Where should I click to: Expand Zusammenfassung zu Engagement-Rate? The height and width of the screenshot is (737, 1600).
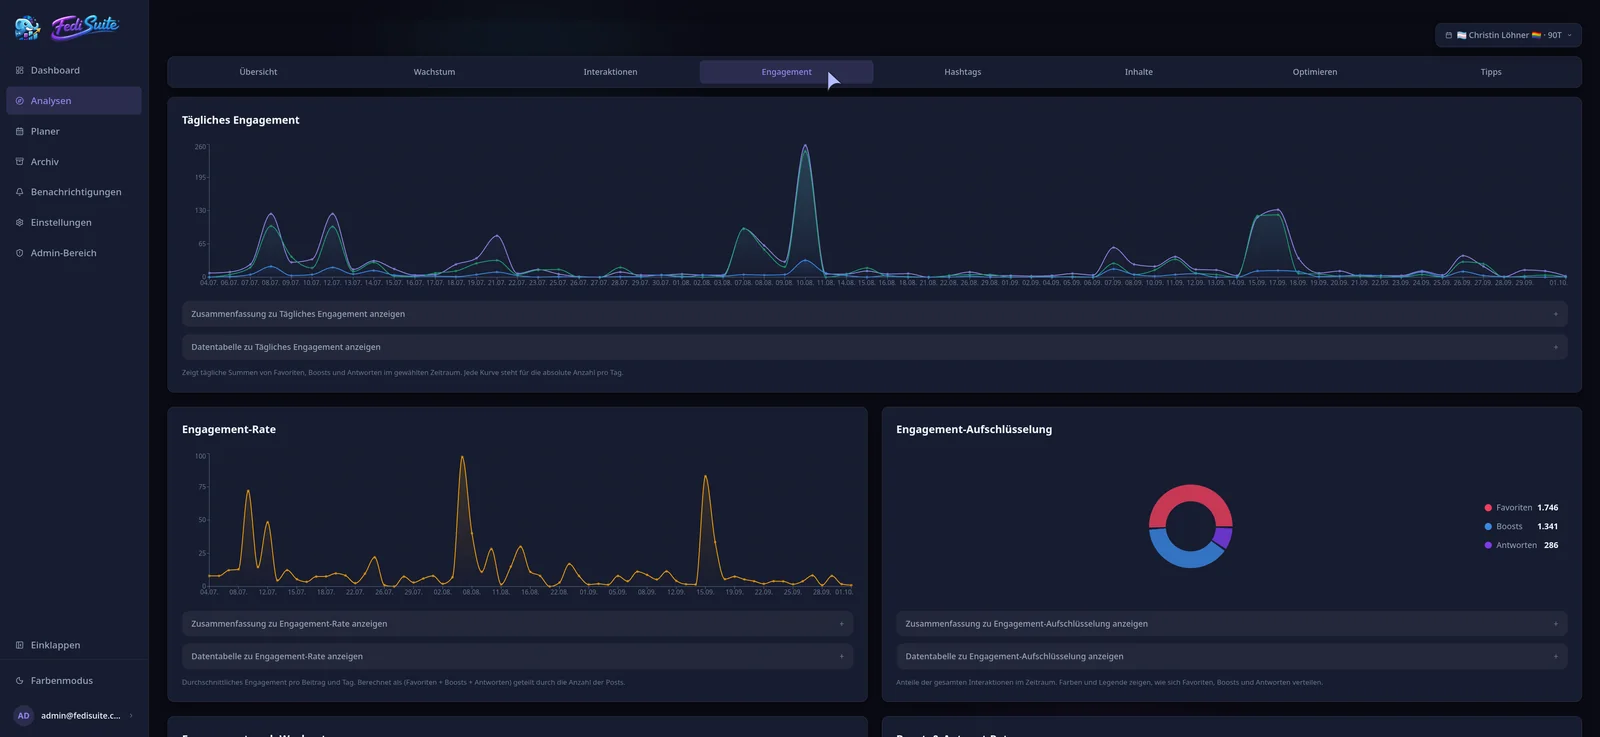click(517, 624)
